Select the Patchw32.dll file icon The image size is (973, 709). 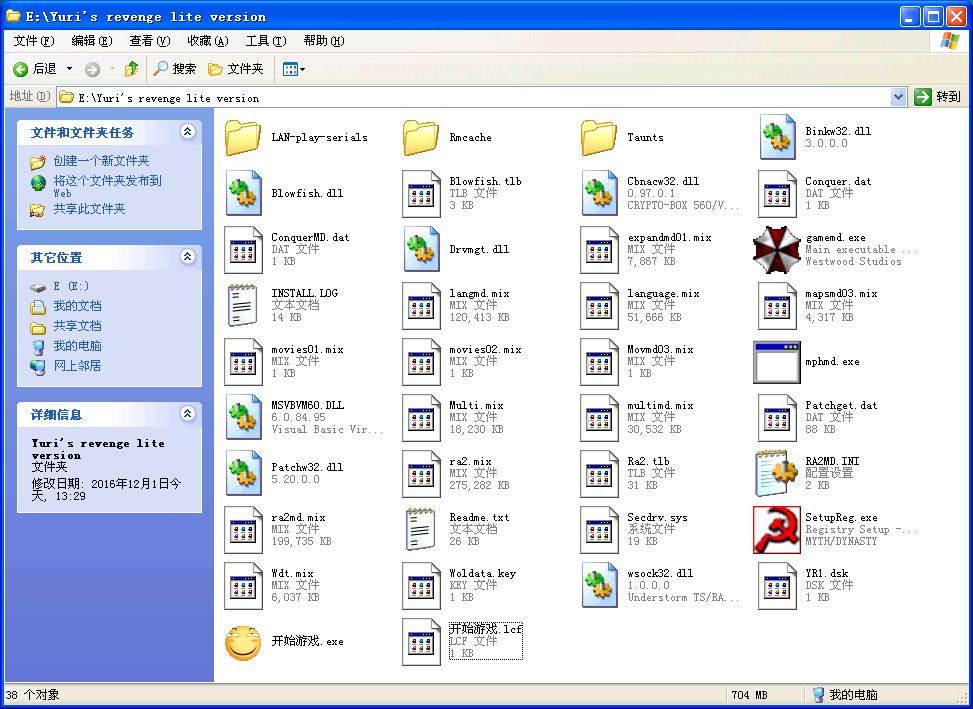click(243, 473)
